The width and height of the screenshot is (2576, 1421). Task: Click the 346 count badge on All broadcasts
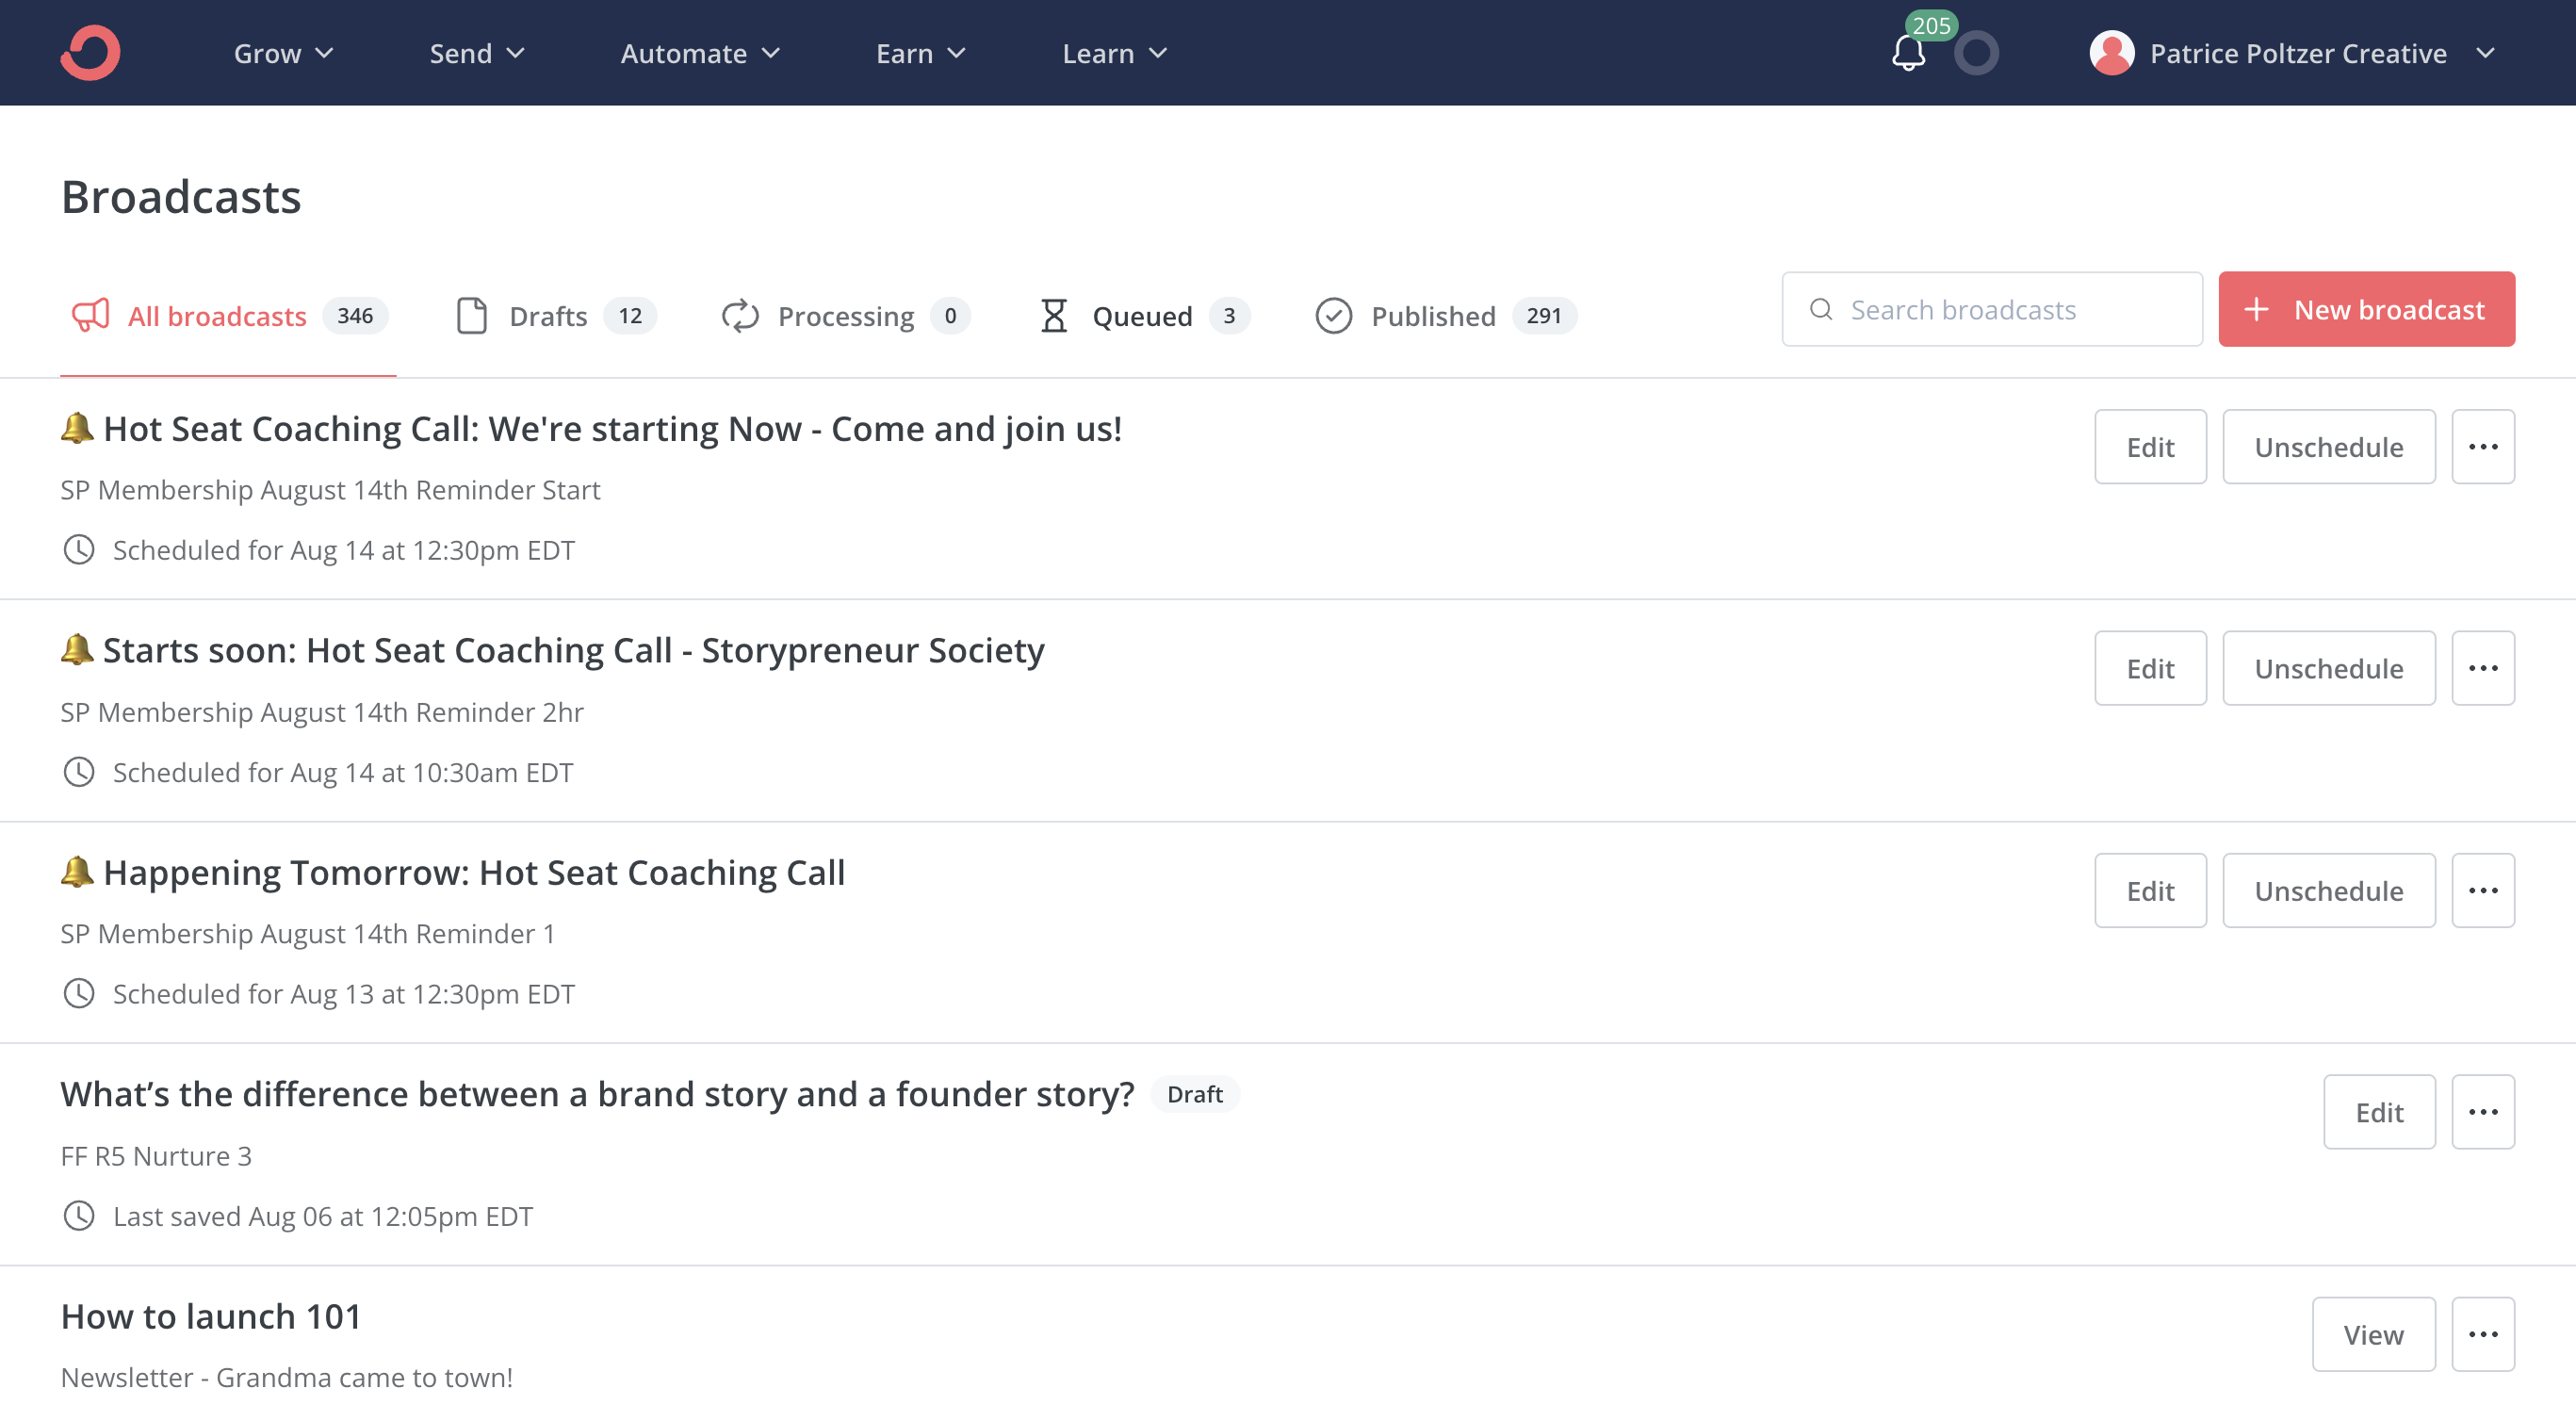pyautogui.click(x=355, y=316)
